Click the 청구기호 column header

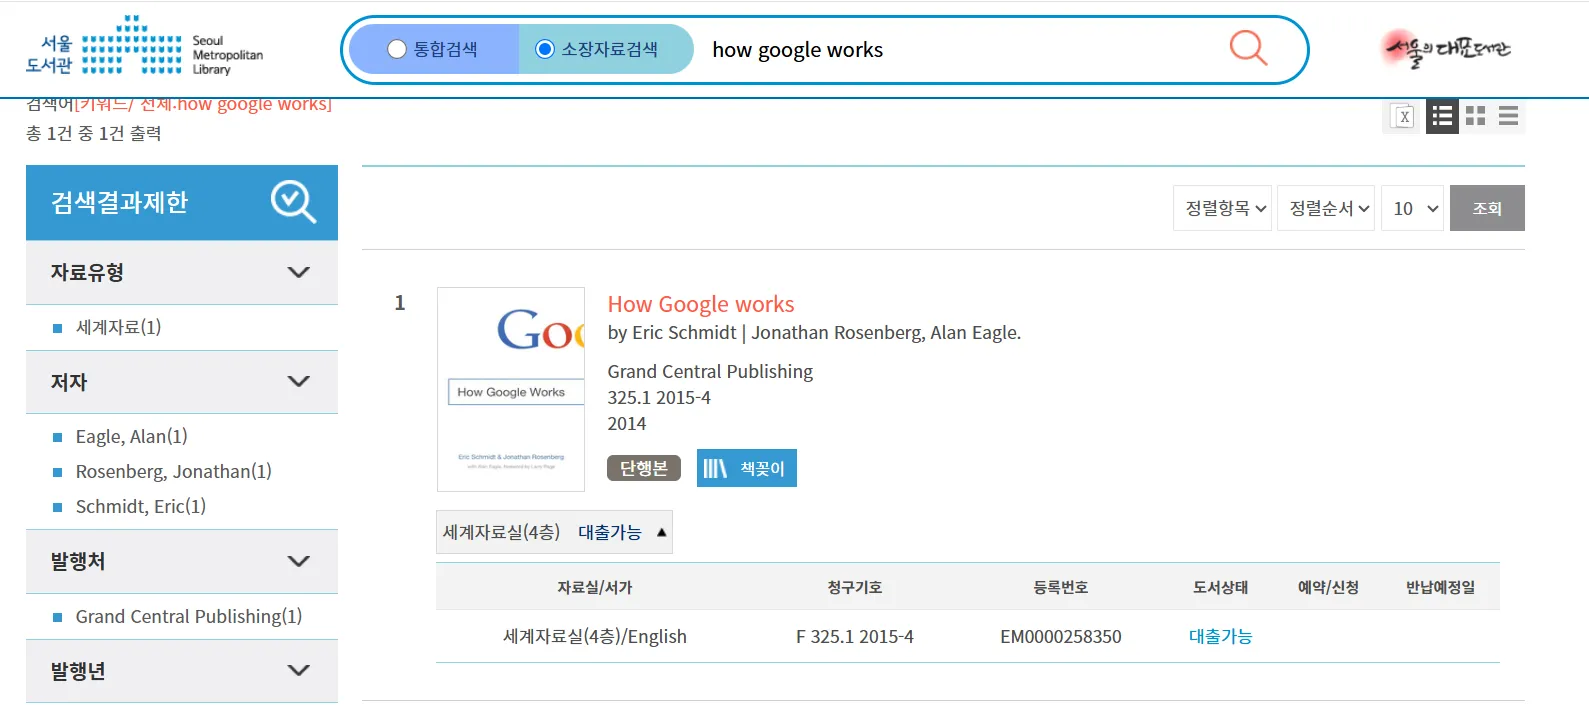[855, 587]
